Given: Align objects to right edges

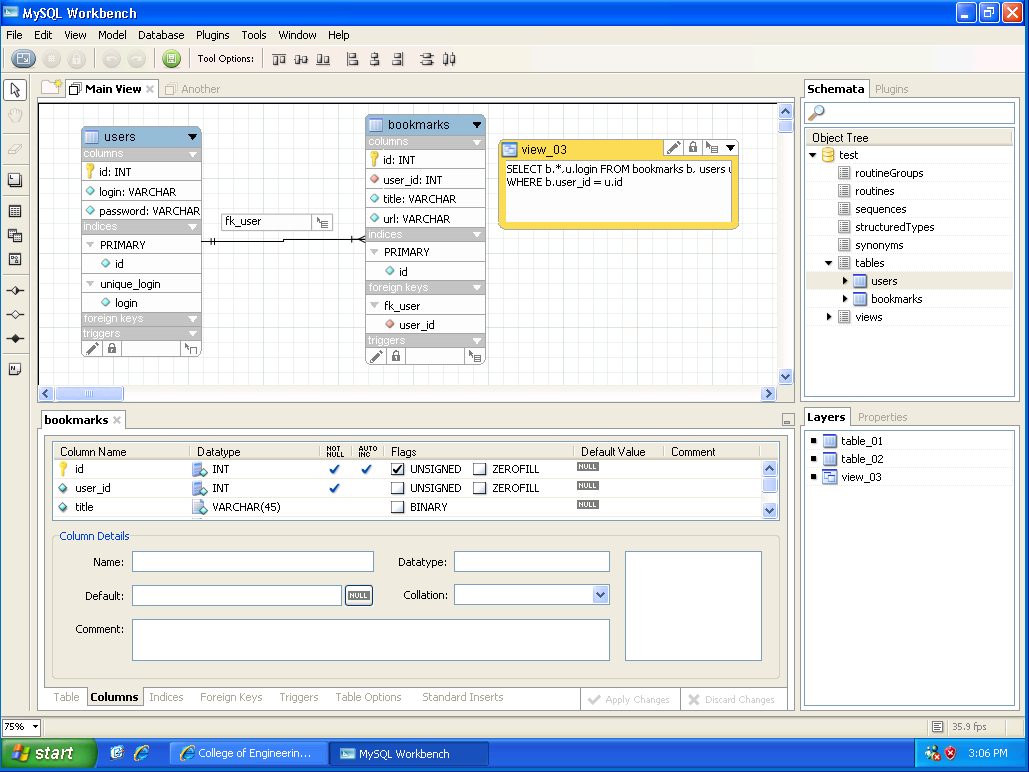Looking at the screenshot, I should (398, 60).
